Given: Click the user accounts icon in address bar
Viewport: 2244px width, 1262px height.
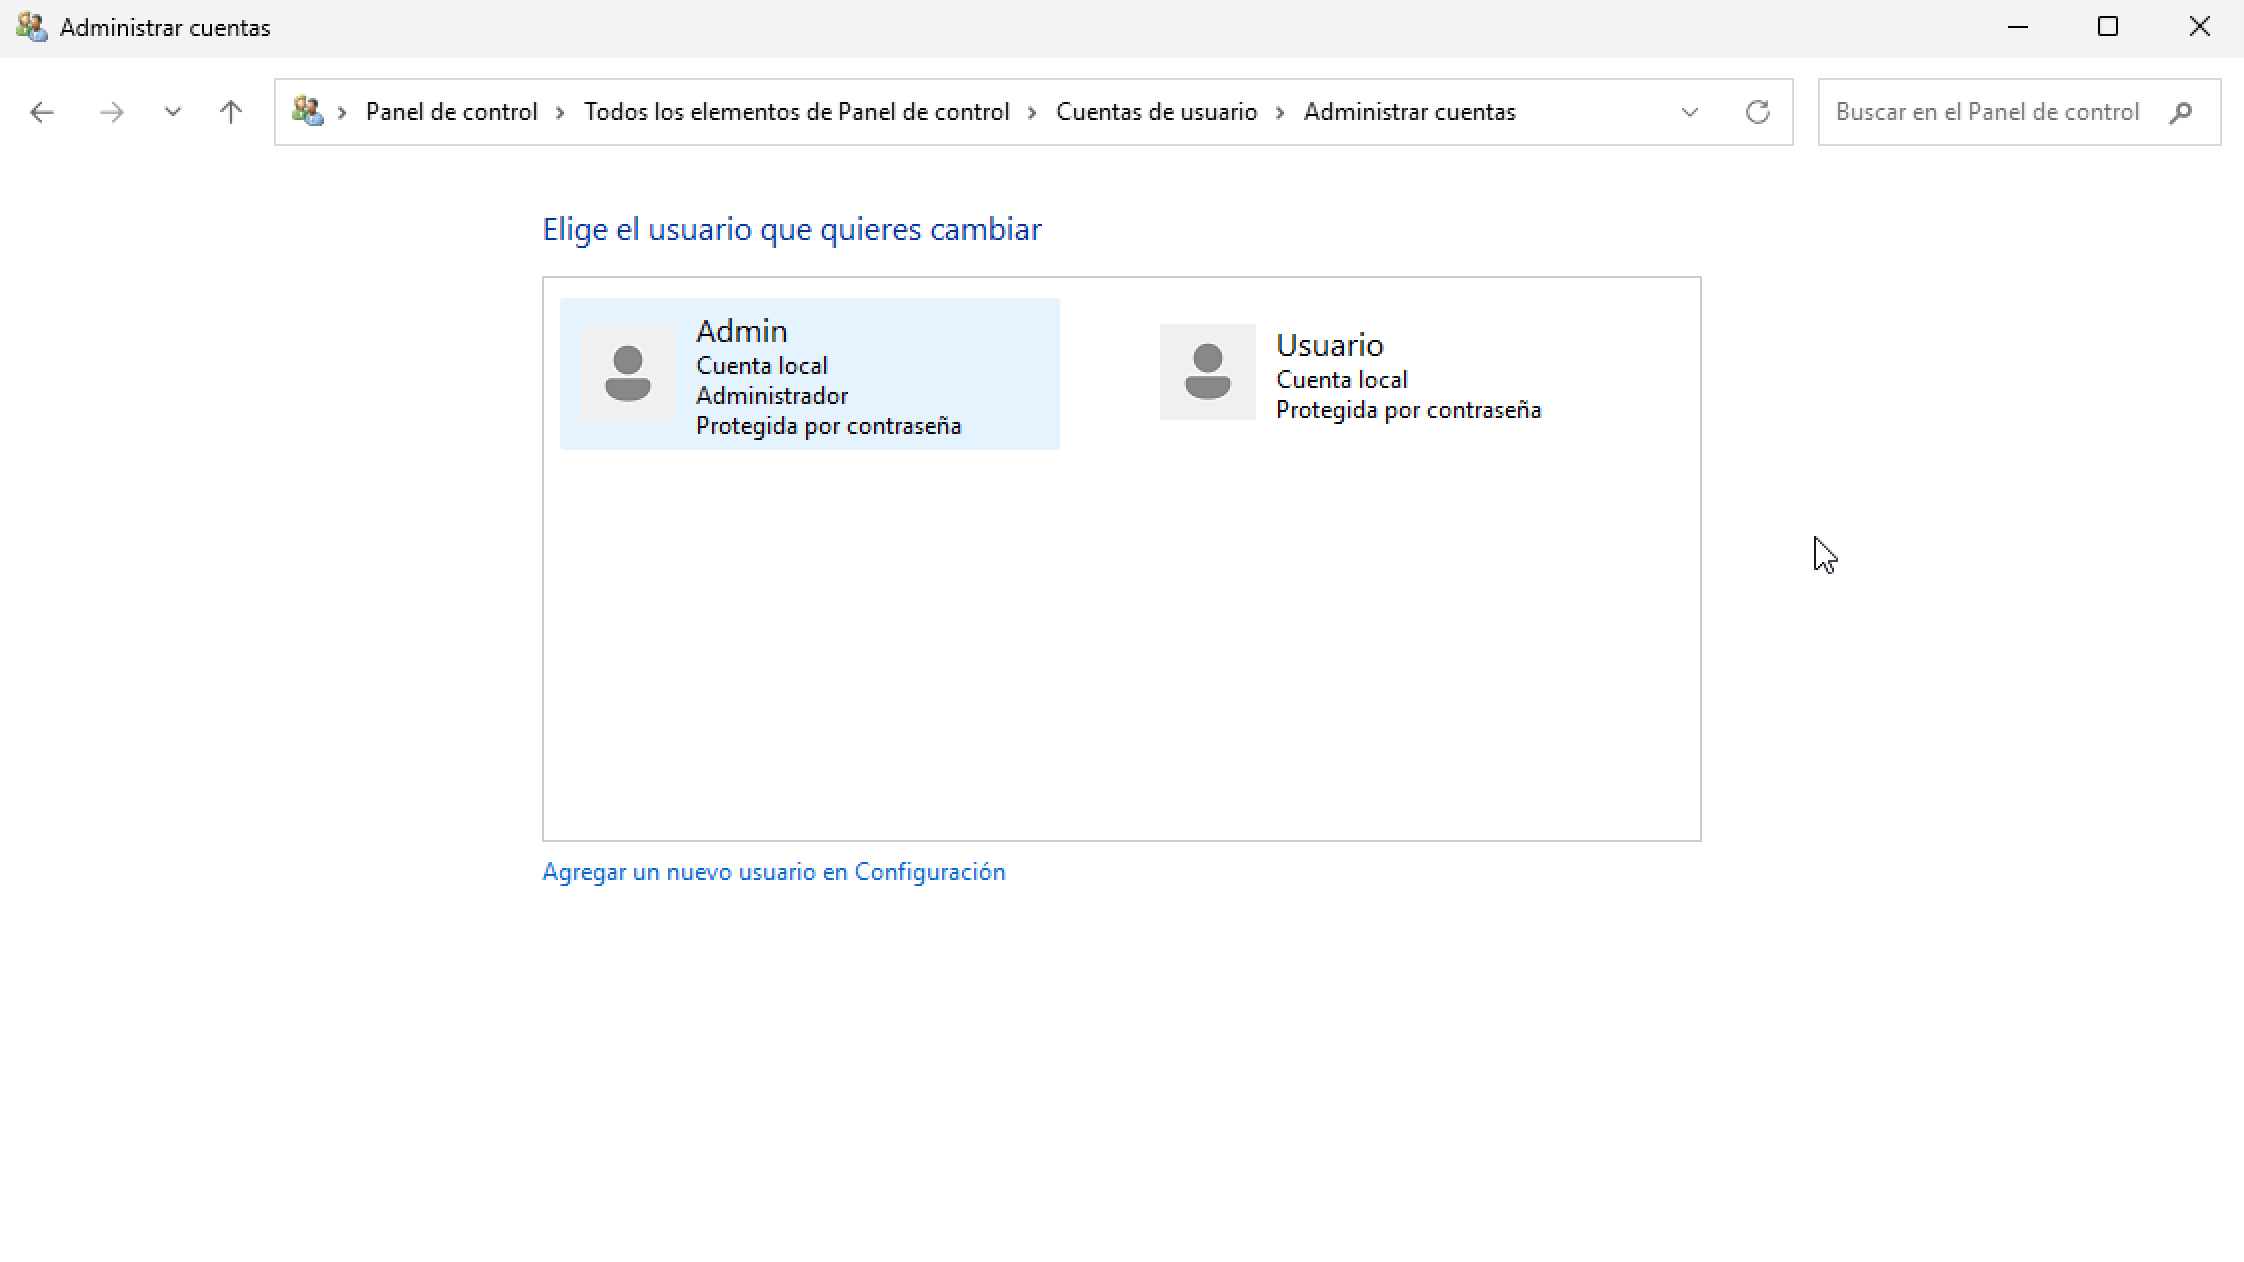Looking at the screenshot, I should tap(307, 111).
